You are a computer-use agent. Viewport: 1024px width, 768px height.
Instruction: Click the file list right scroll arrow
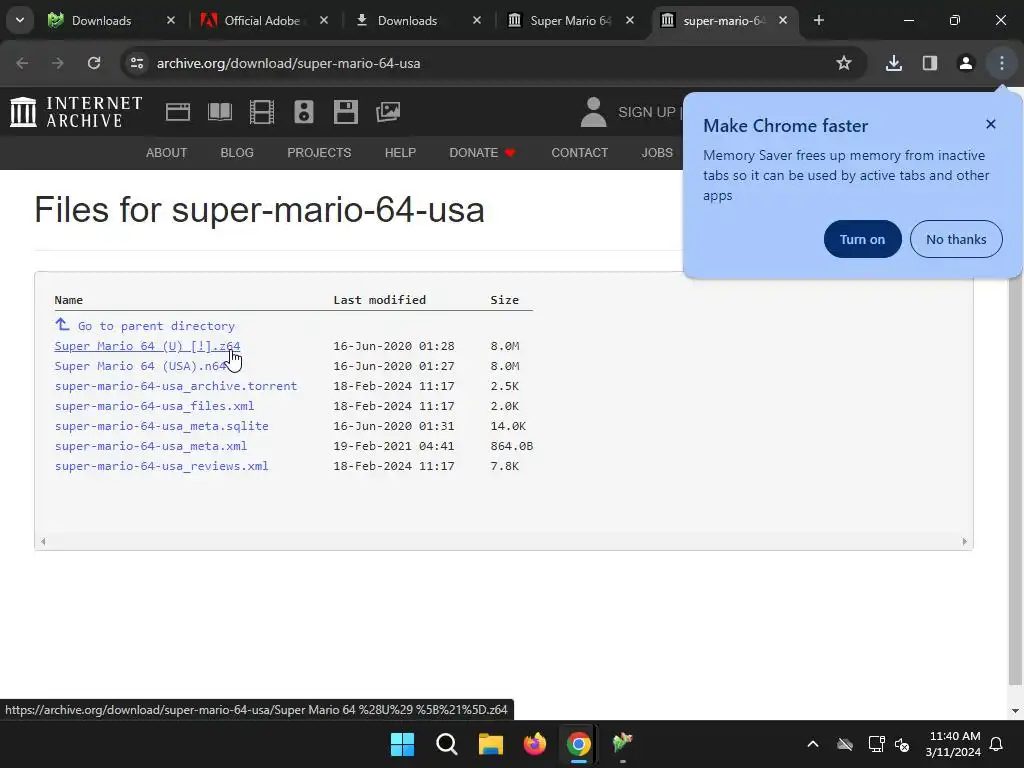[x=965, y=541]
